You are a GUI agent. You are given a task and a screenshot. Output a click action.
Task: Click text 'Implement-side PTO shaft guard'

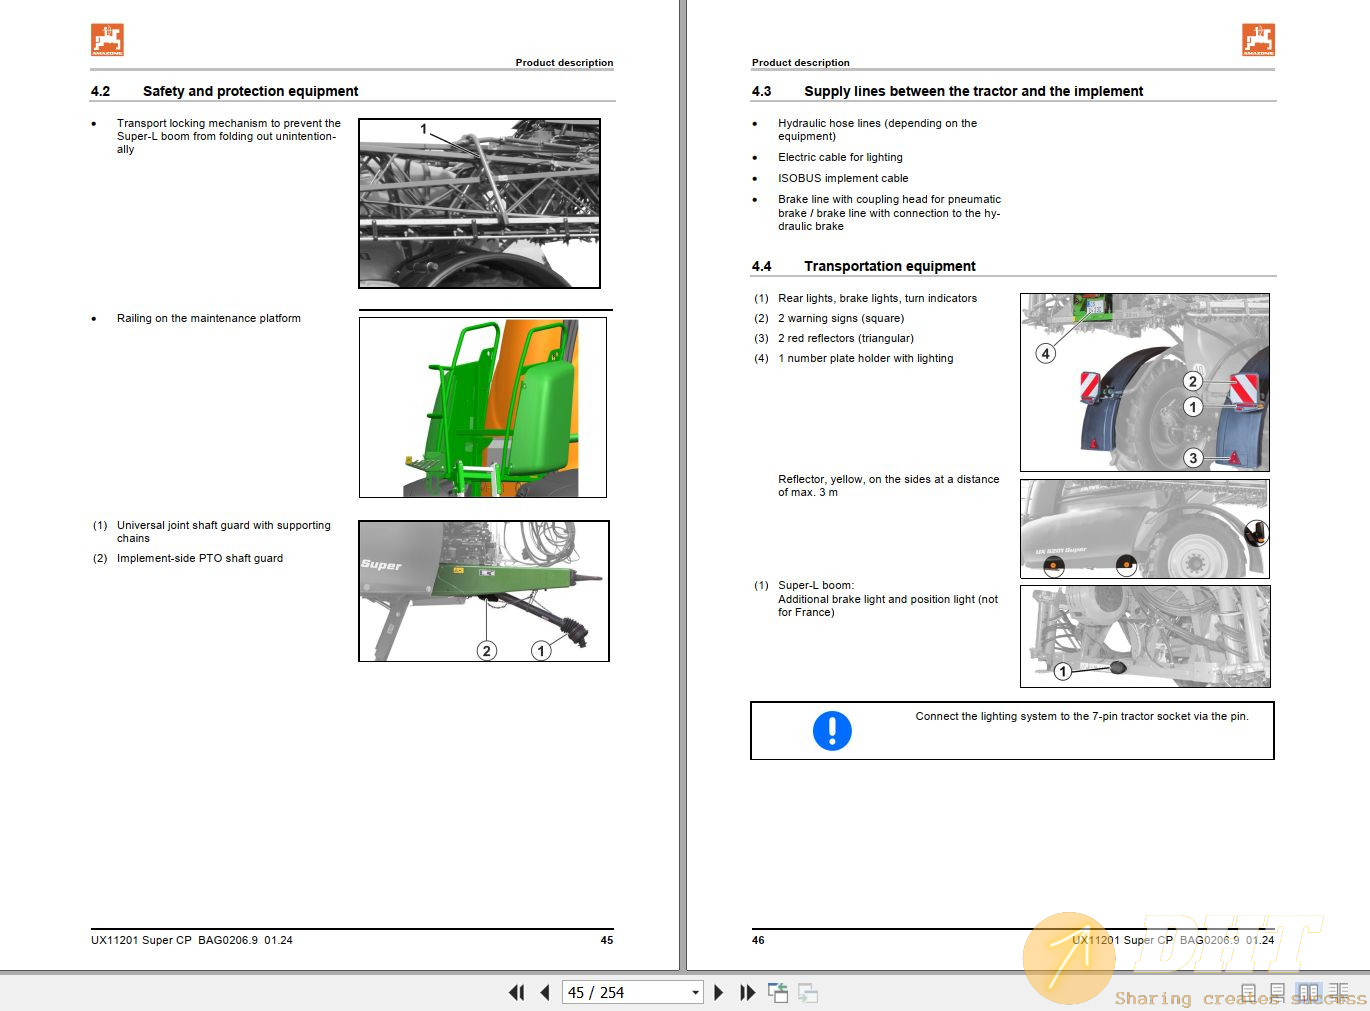200,558
